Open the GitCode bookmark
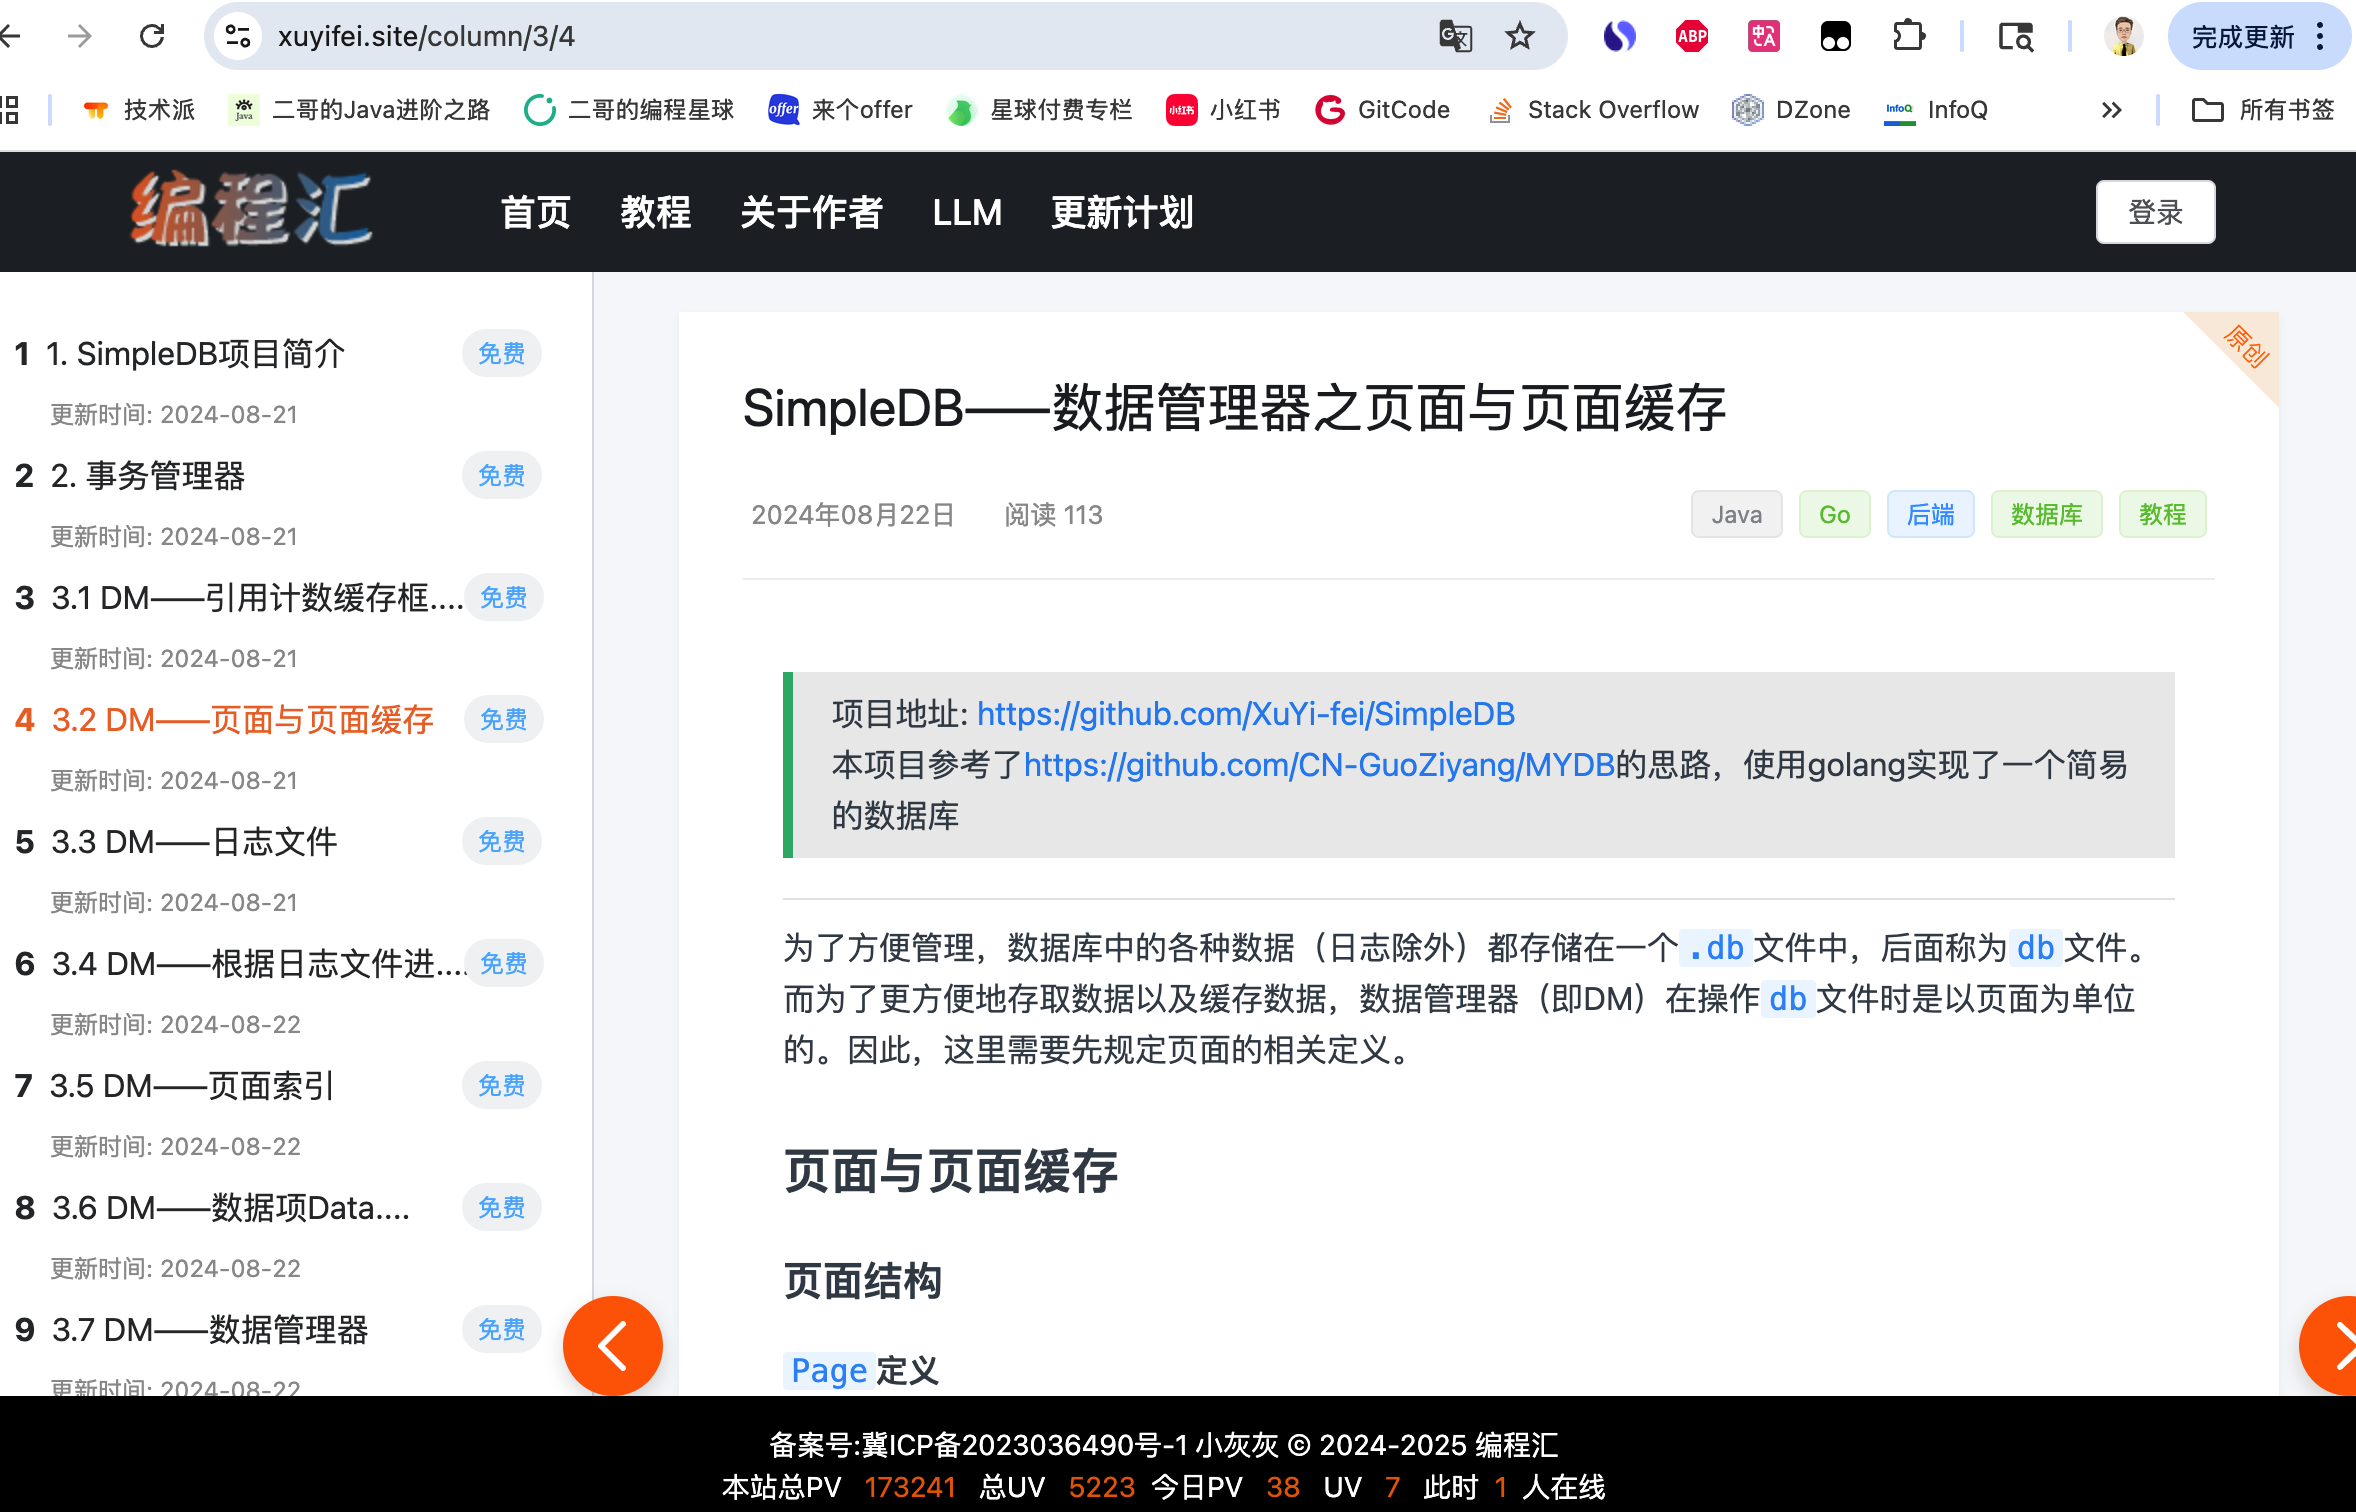 pos(1382,110)
